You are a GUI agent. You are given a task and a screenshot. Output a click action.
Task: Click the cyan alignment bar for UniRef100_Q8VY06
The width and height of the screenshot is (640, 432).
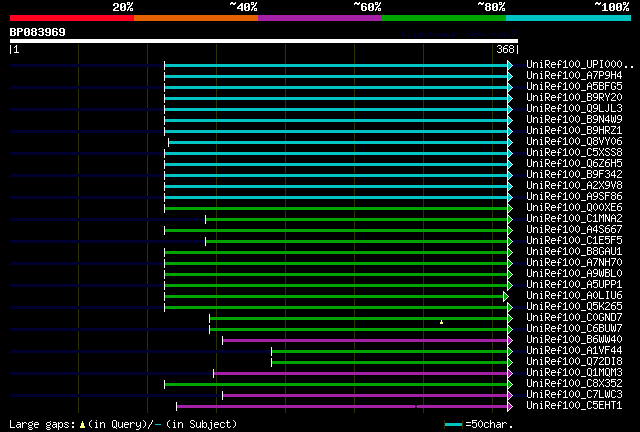point(338,143)
